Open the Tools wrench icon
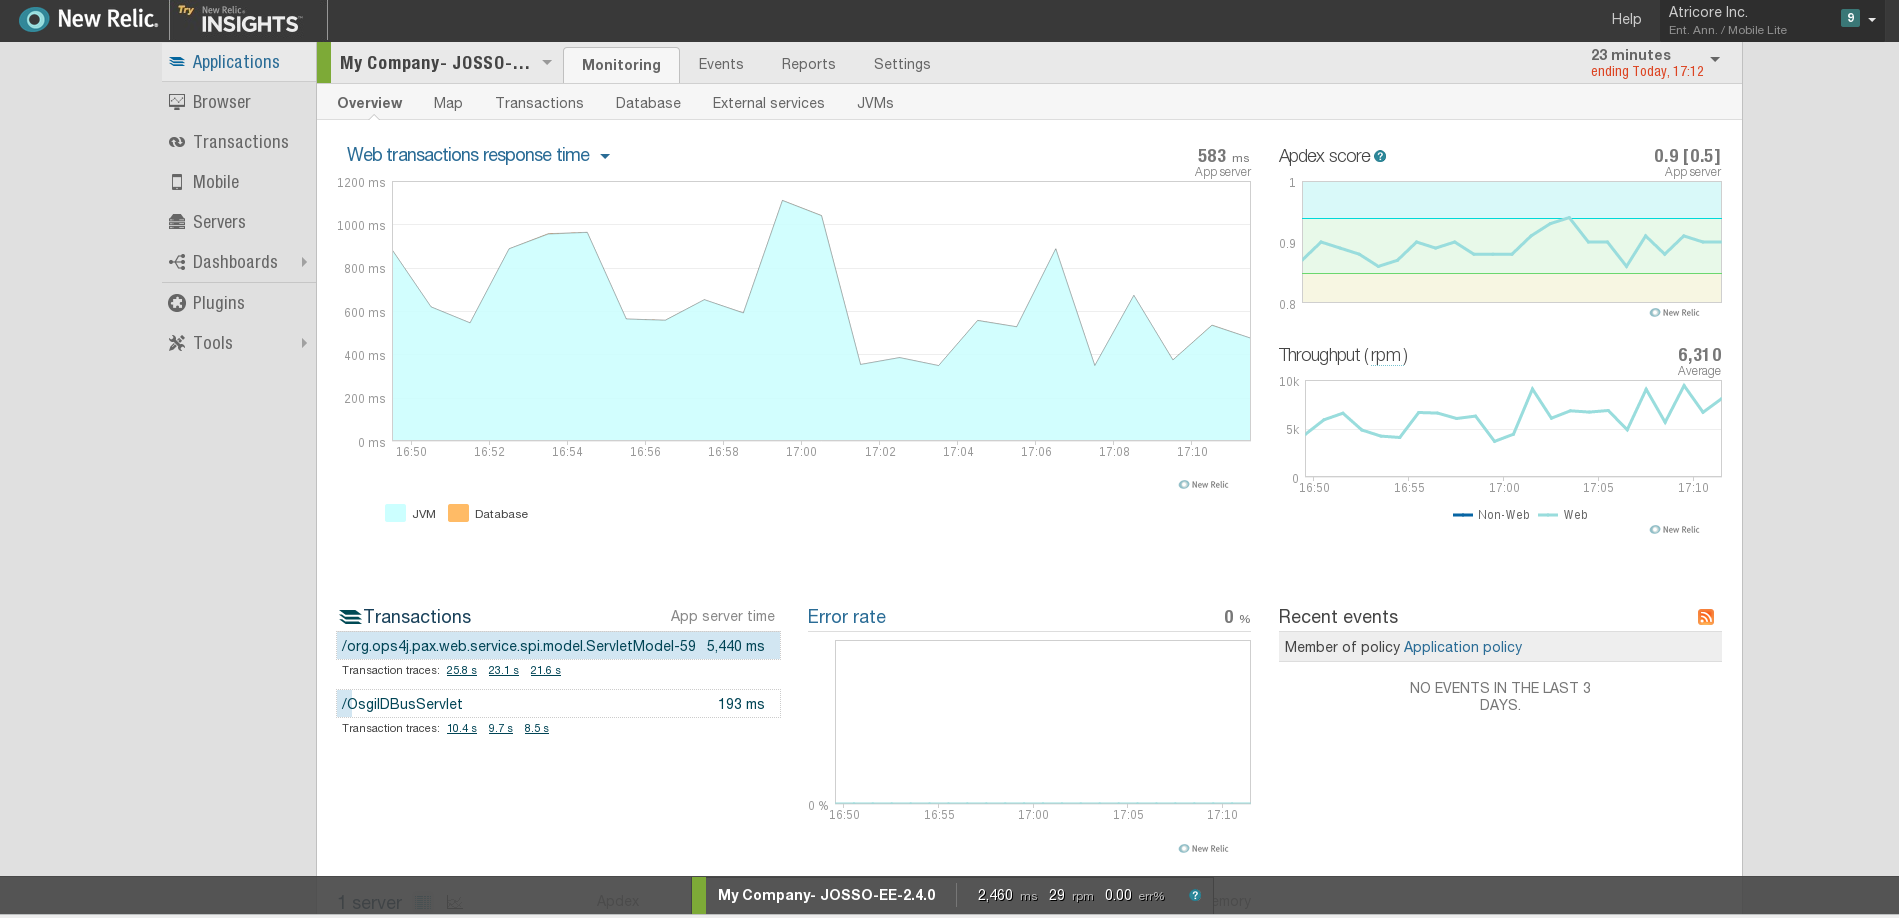The height and width of the screenshot is (918, 1899). [x=177, y=343]
